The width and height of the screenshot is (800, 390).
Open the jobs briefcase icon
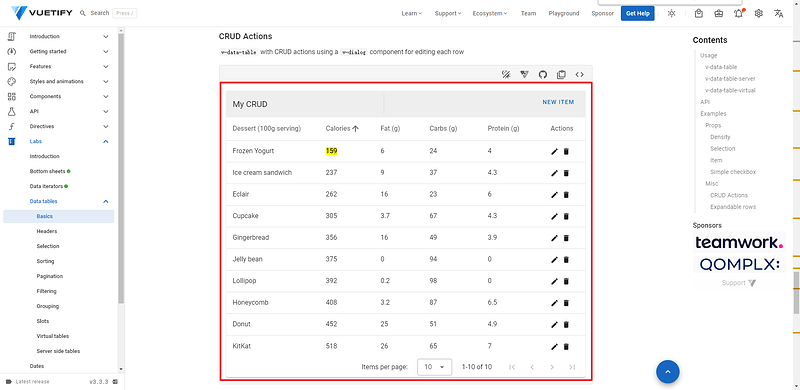719,13
